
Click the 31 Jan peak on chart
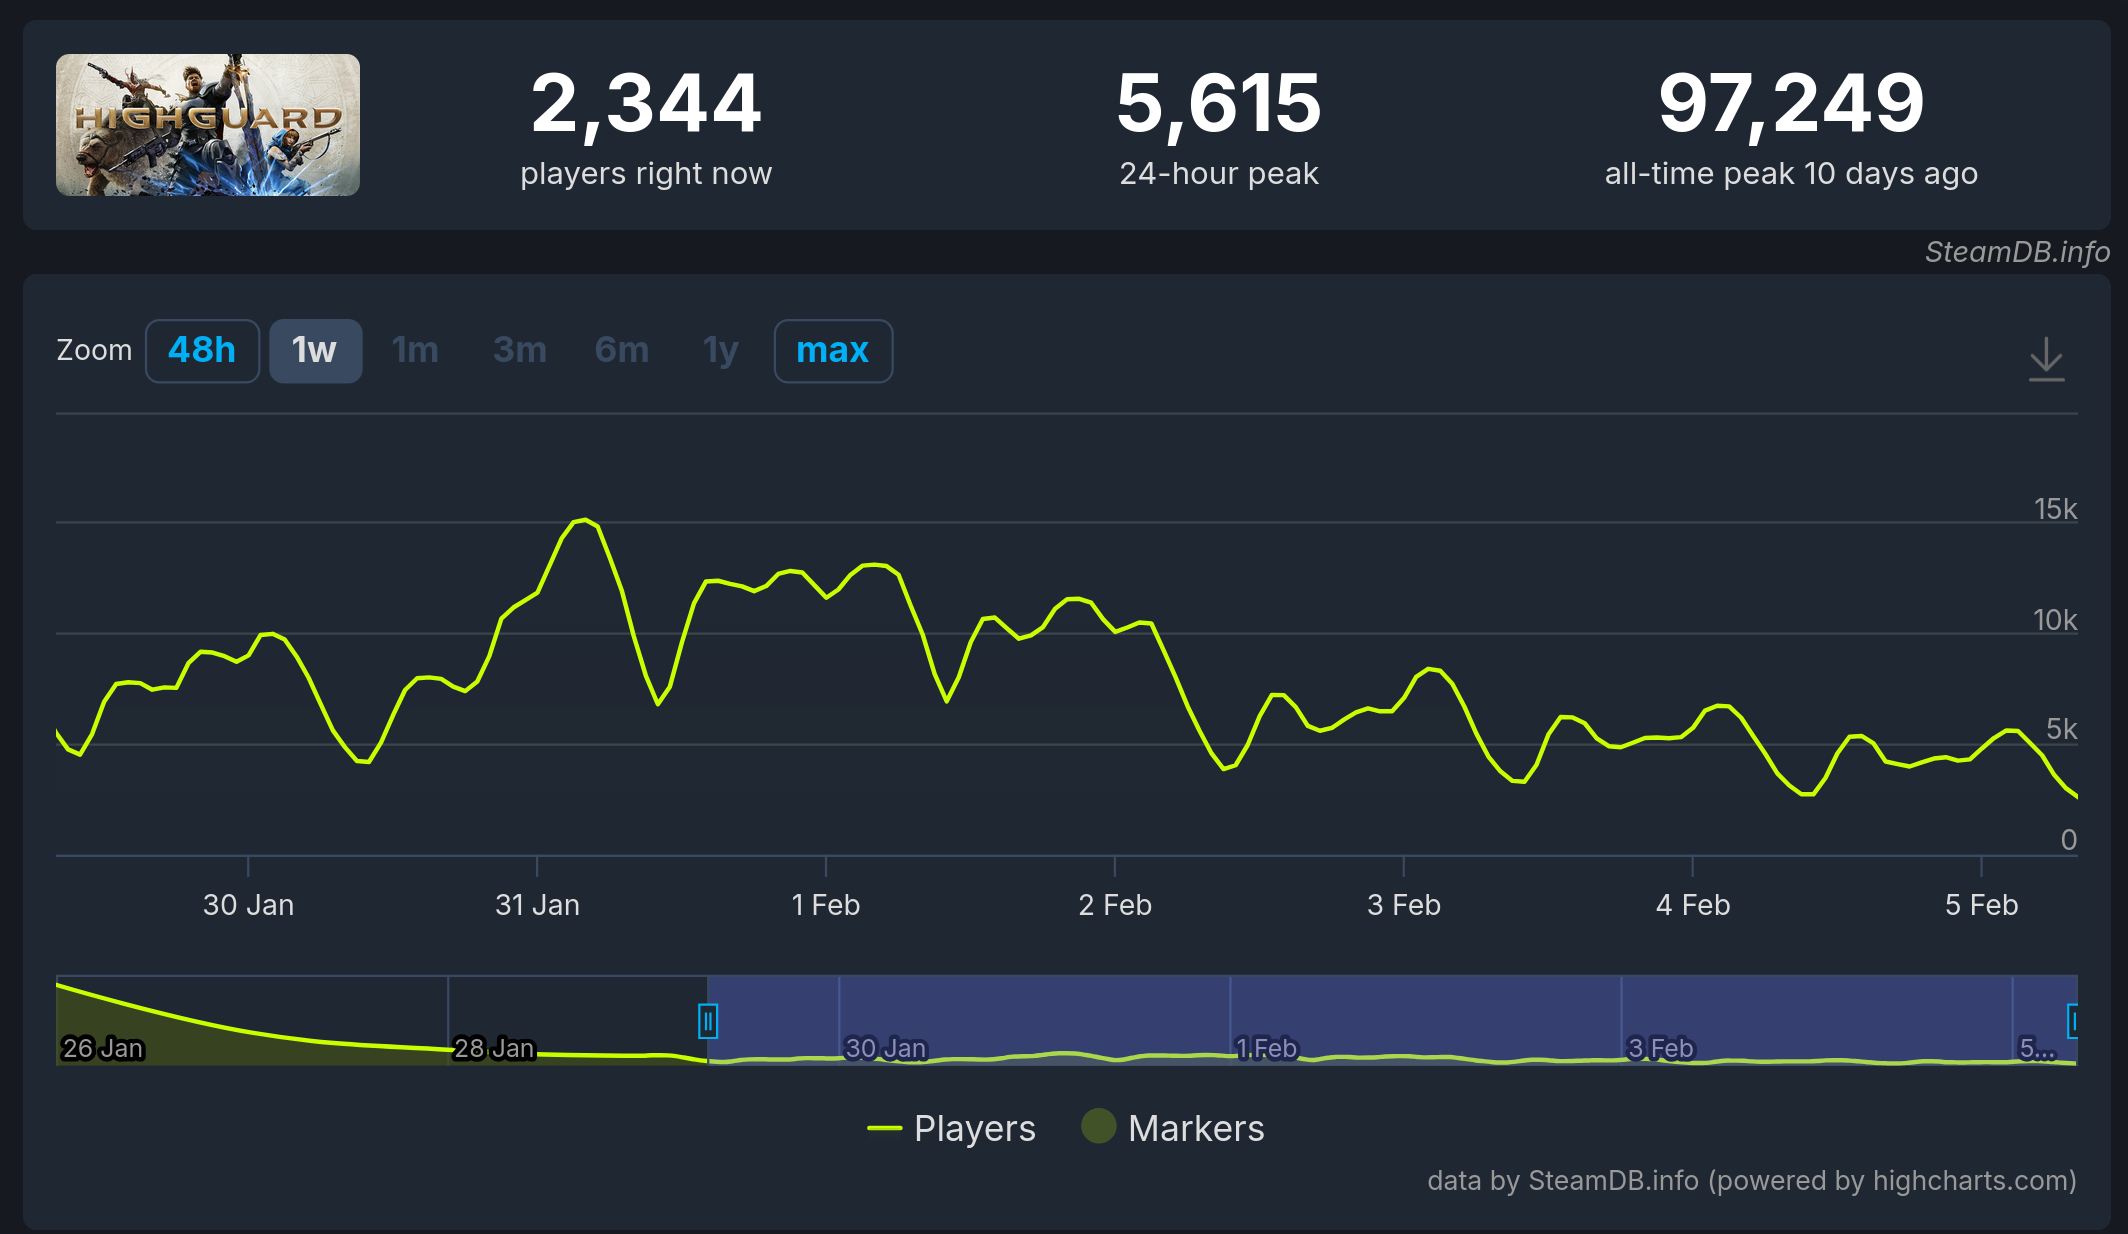click(583, 520)
